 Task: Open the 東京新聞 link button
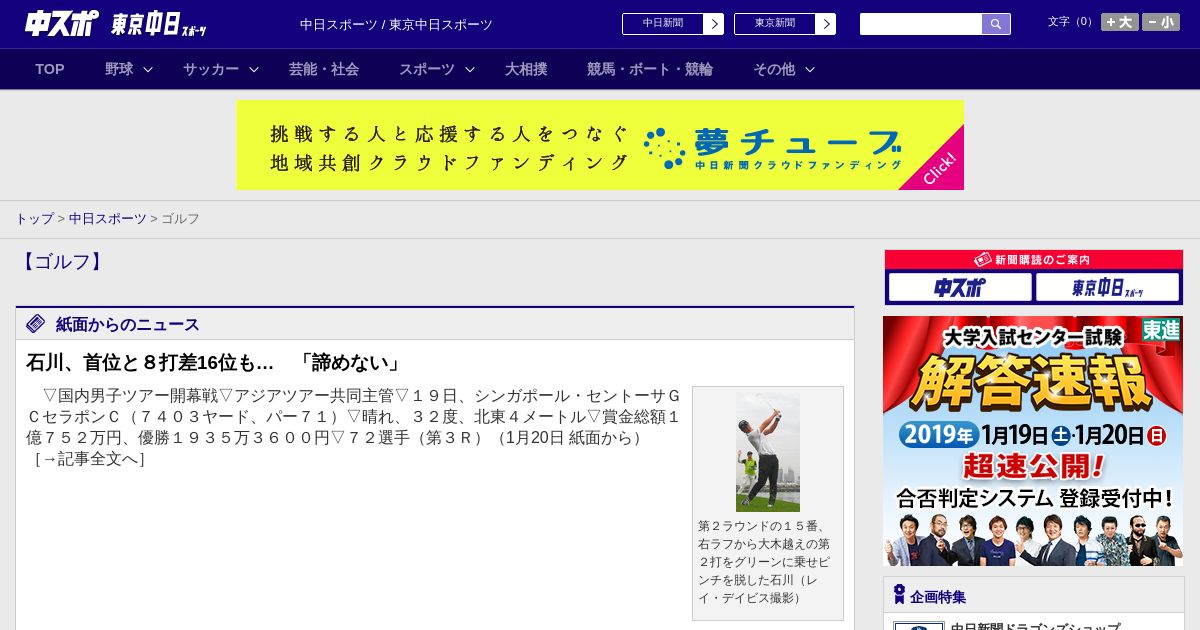(774, 24)
